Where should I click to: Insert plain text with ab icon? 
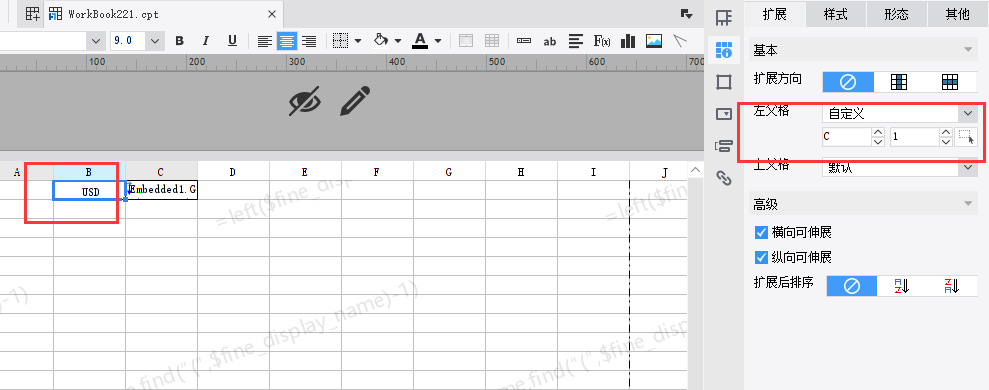pos(550,42)
